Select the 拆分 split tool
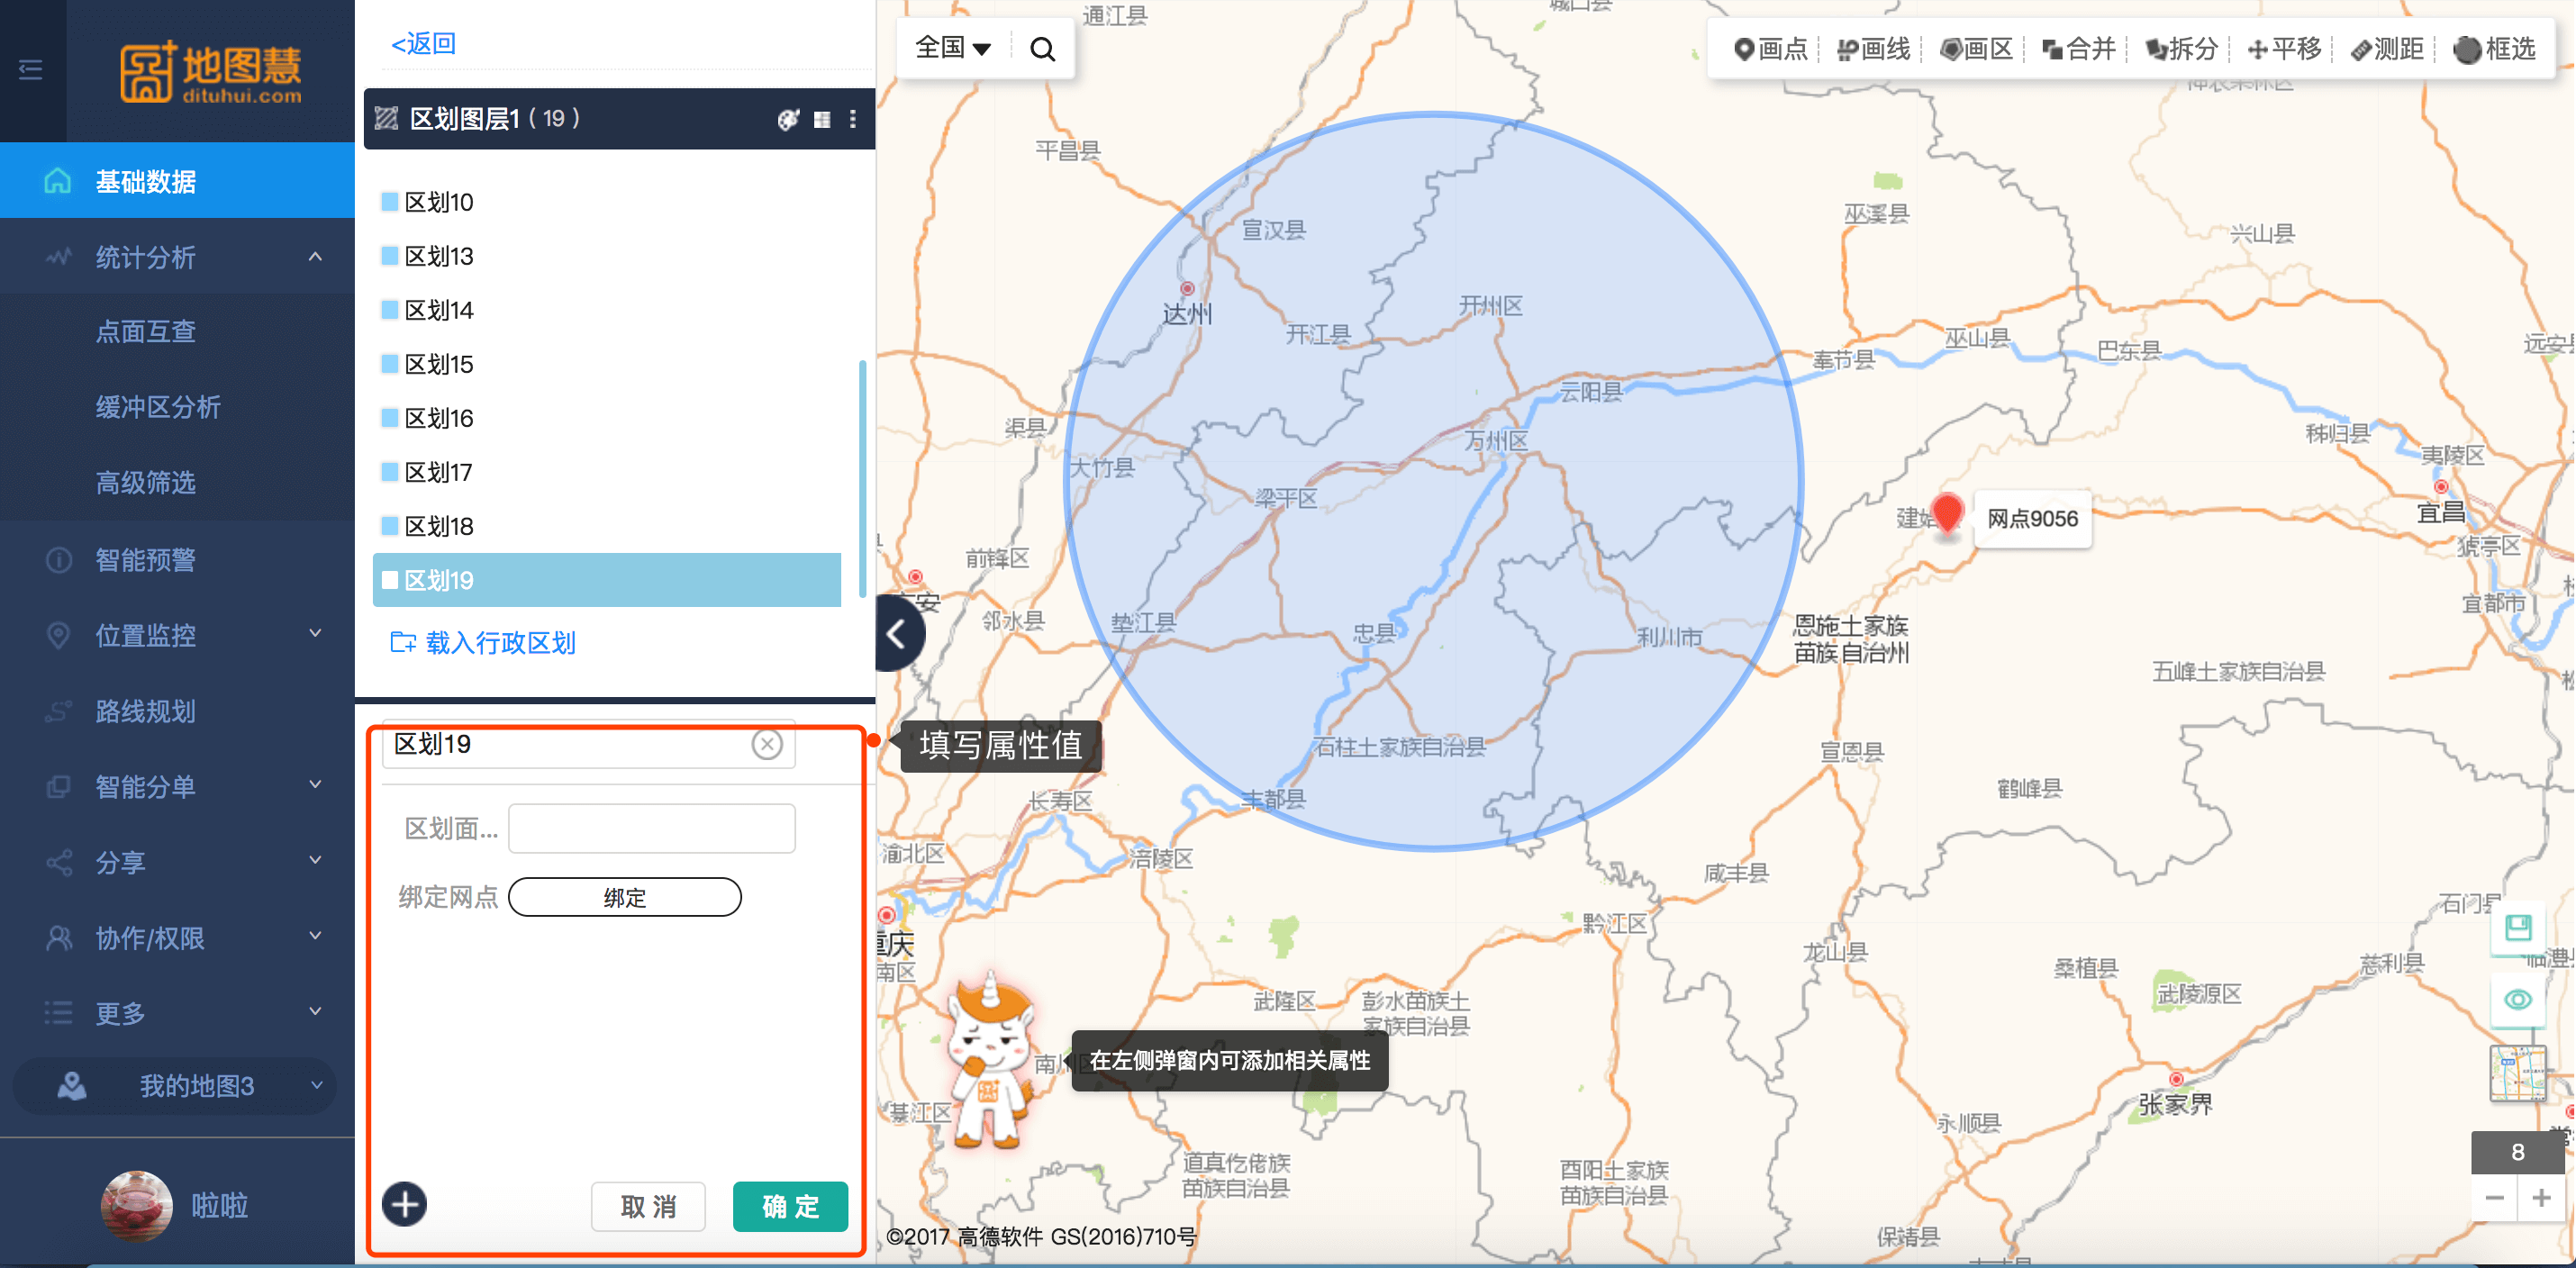Image resolution: width=2576 pixels, height=1268 pixels. tap(2182, 48)
